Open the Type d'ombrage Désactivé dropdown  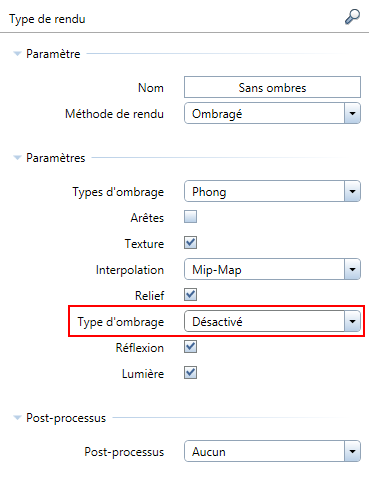click(272, 321)
